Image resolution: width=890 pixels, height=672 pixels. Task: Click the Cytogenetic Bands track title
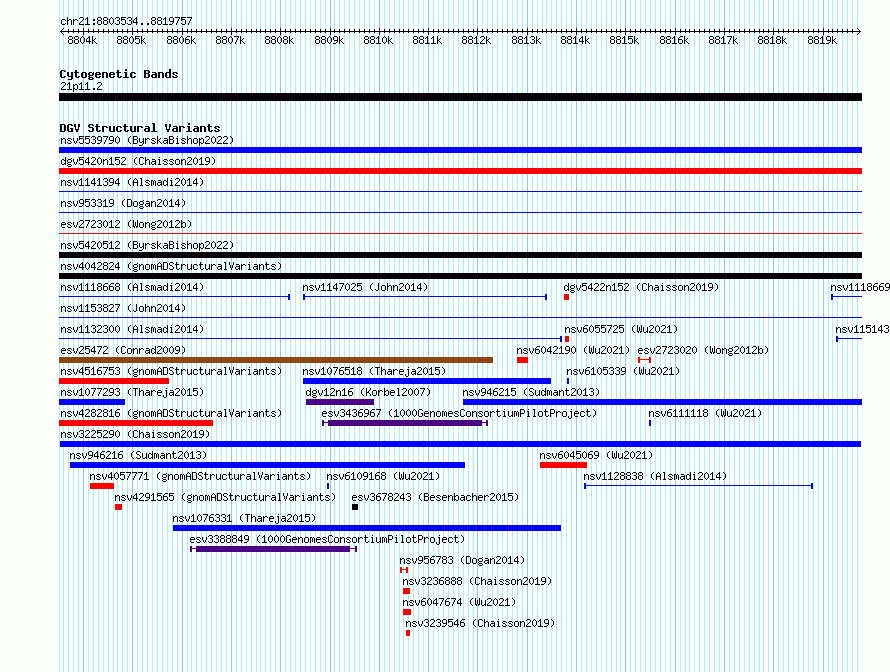coord(119,74)
